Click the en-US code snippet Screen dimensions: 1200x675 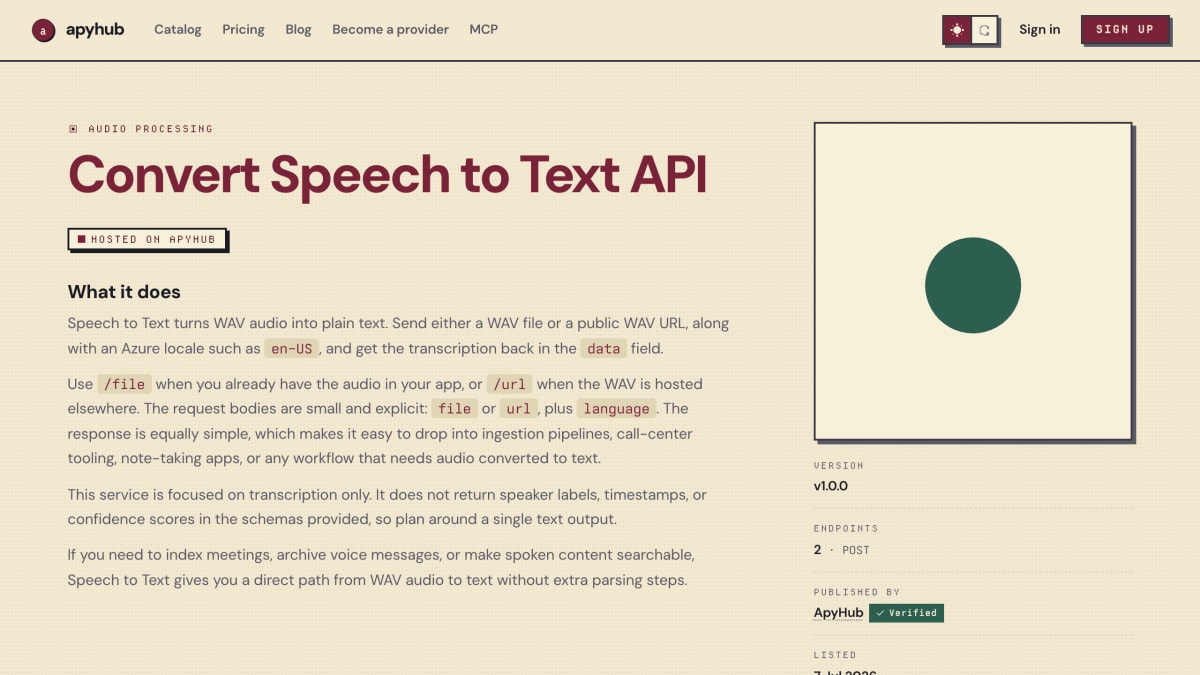pos(292,349)
